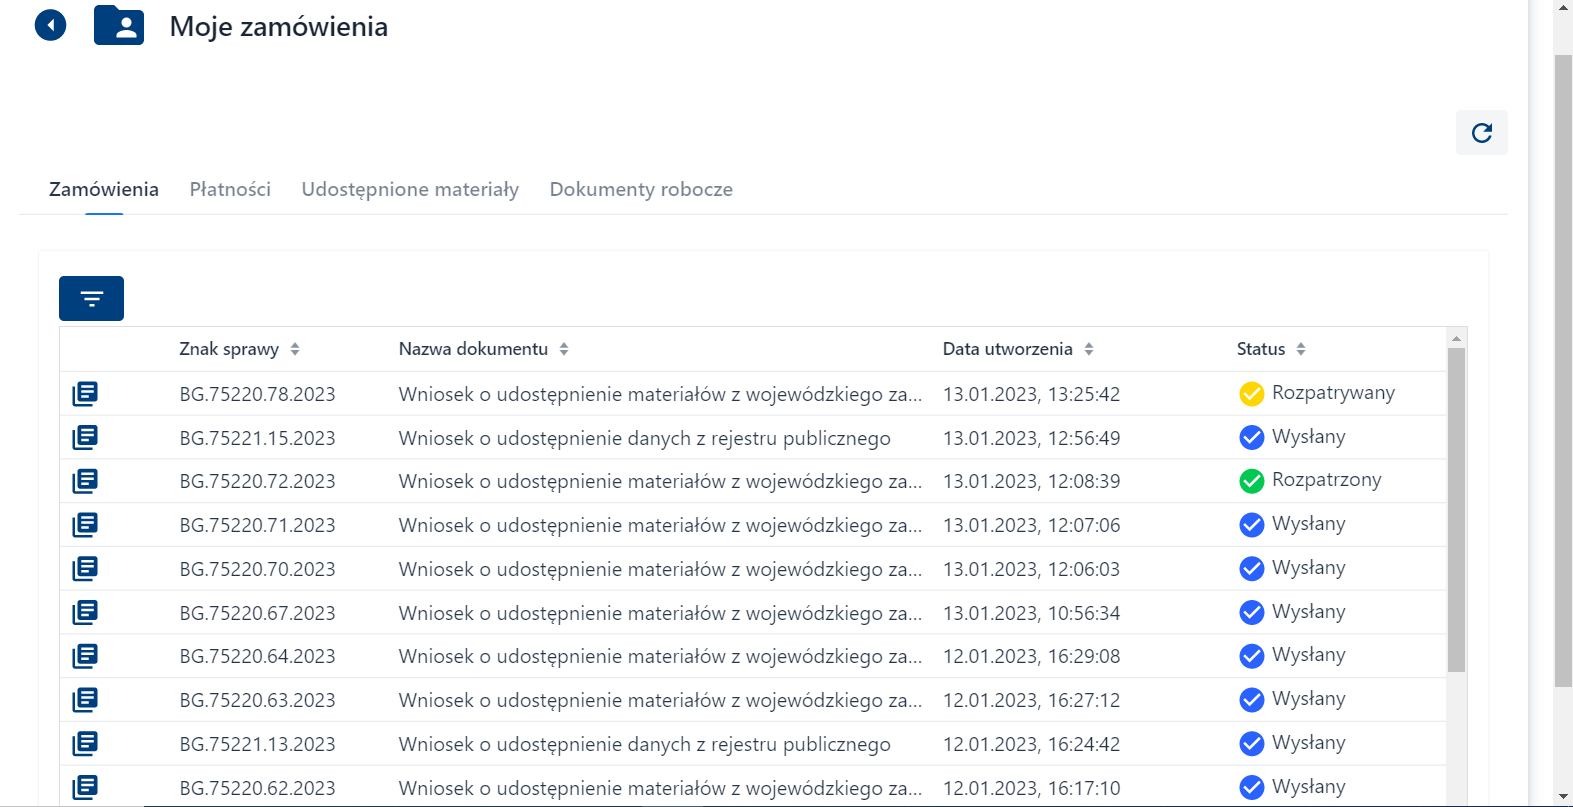Image resolution: width=1573 pixels, height=807 pixels.
Task: Click the Moje zamówienia folder icon
Action: click(119, 26)
